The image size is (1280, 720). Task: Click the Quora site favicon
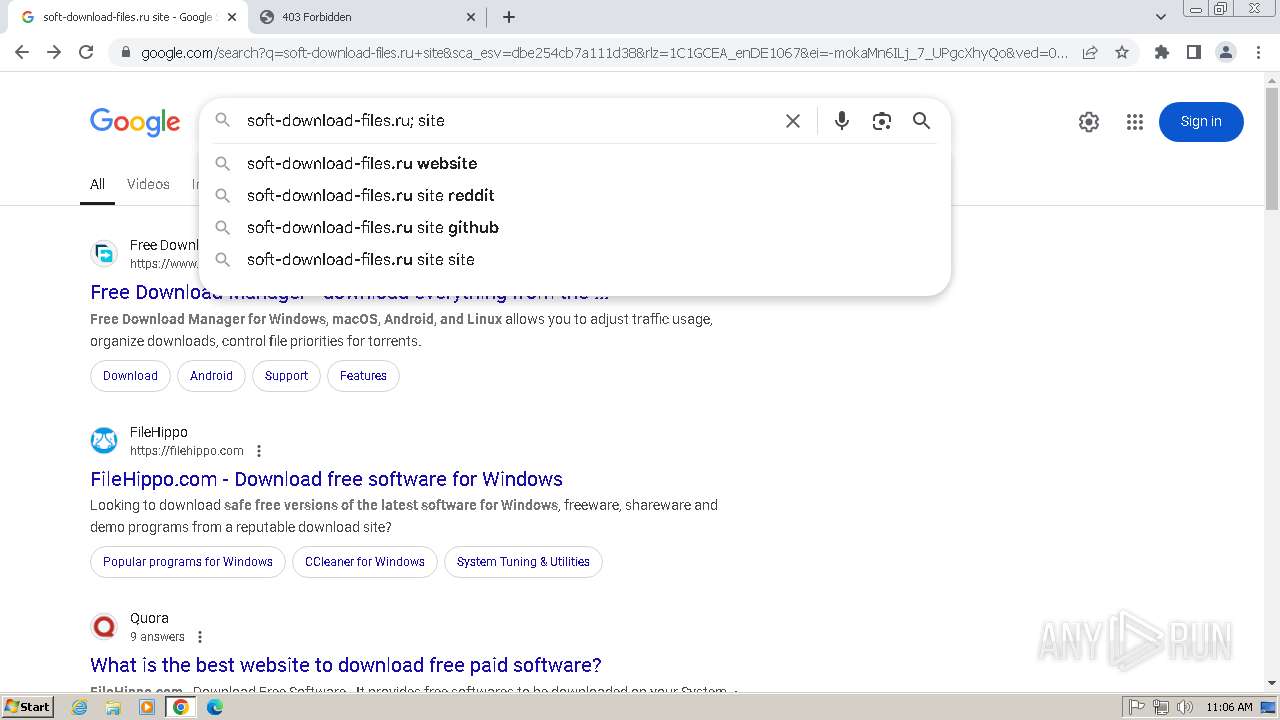104,626
